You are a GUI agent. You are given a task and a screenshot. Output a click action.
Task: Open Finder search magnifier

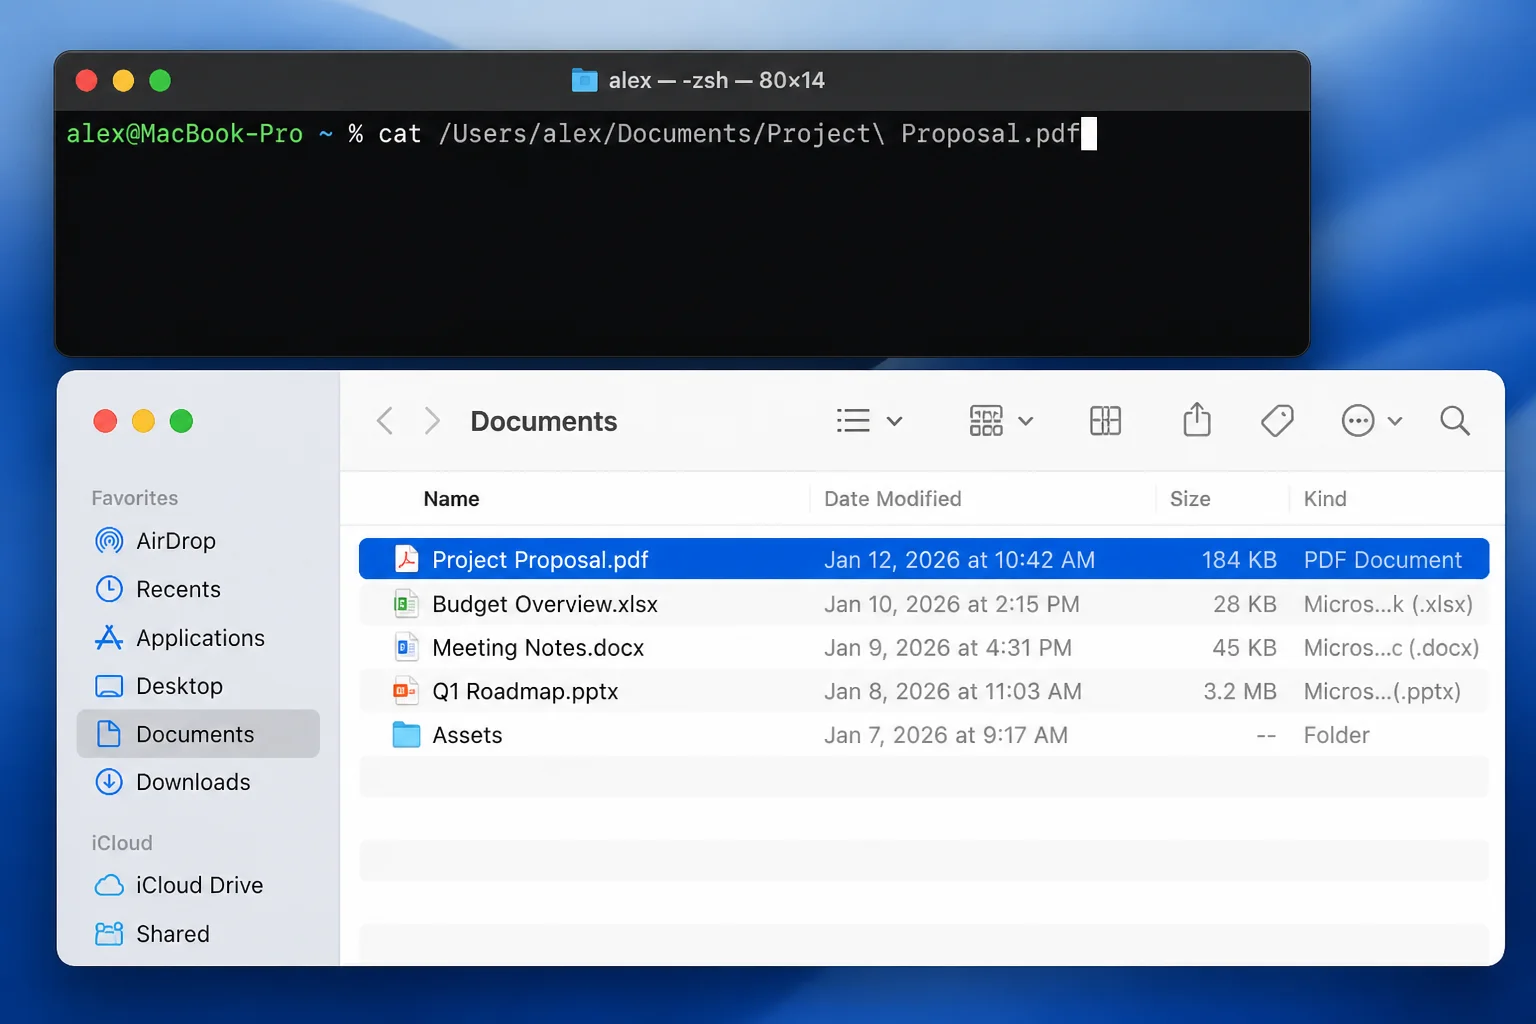click(x=1455, y=421)
